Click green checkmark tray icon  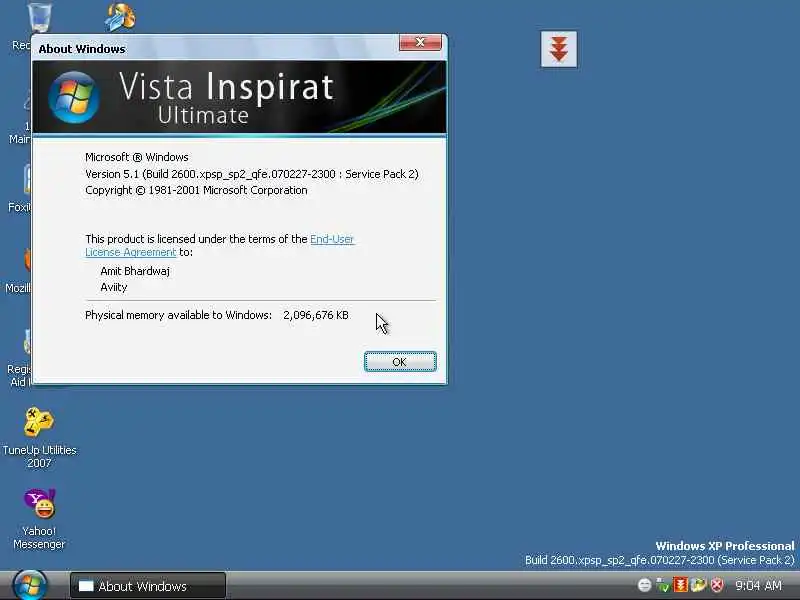(663, 585)
